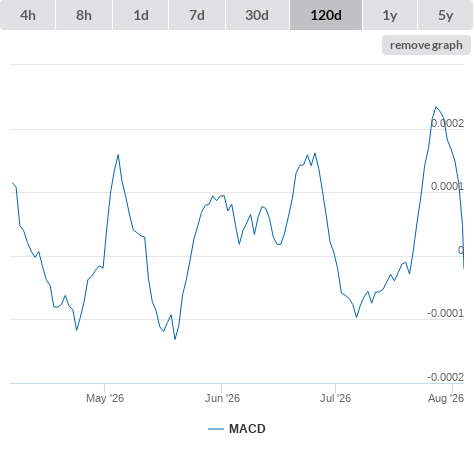
Task: Click the 0.0002 y-axis label
Action: 447,123
